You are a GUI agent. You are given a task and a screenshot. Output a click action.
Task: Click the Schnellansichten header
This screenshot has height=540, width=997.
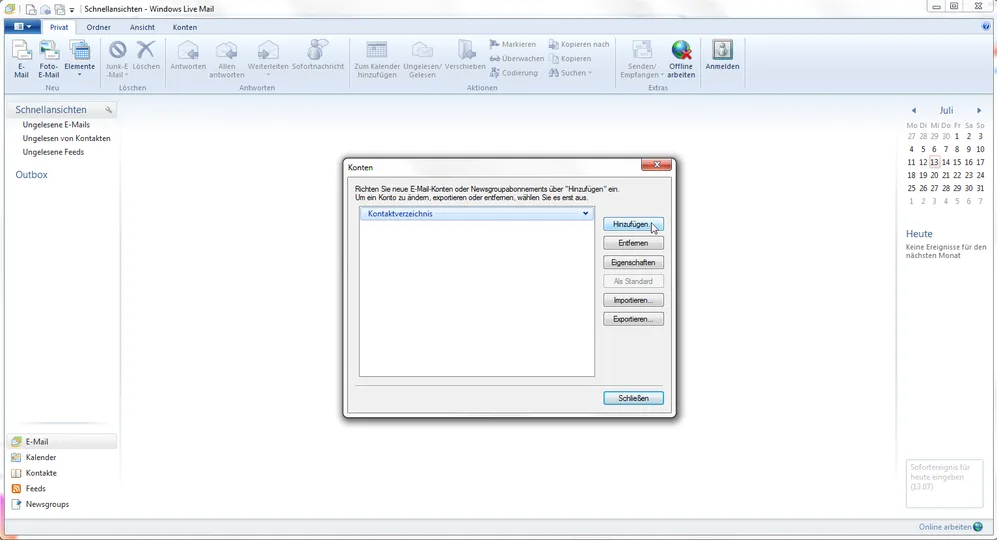coord(51,109)
